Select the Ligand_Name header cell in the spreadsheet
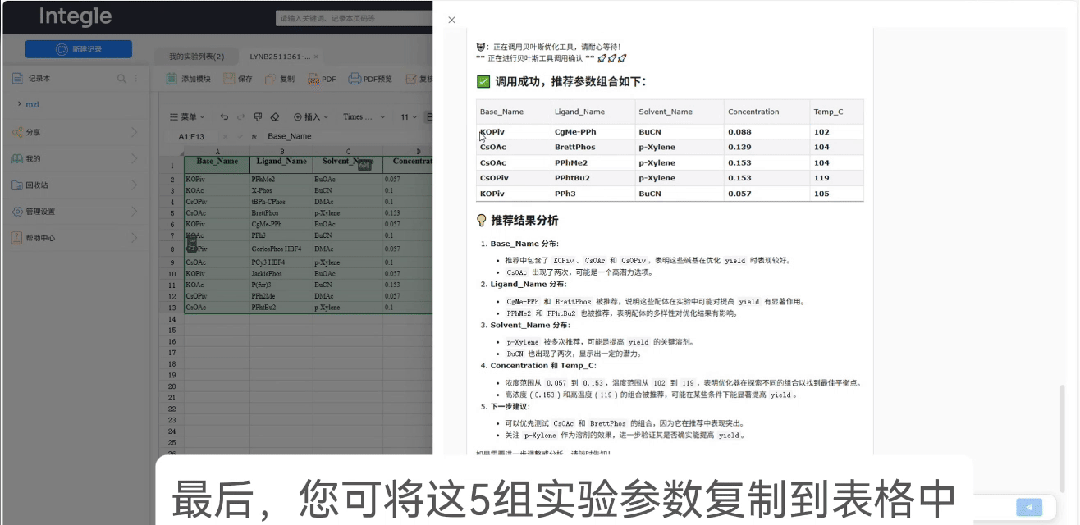 coord(281,163)
